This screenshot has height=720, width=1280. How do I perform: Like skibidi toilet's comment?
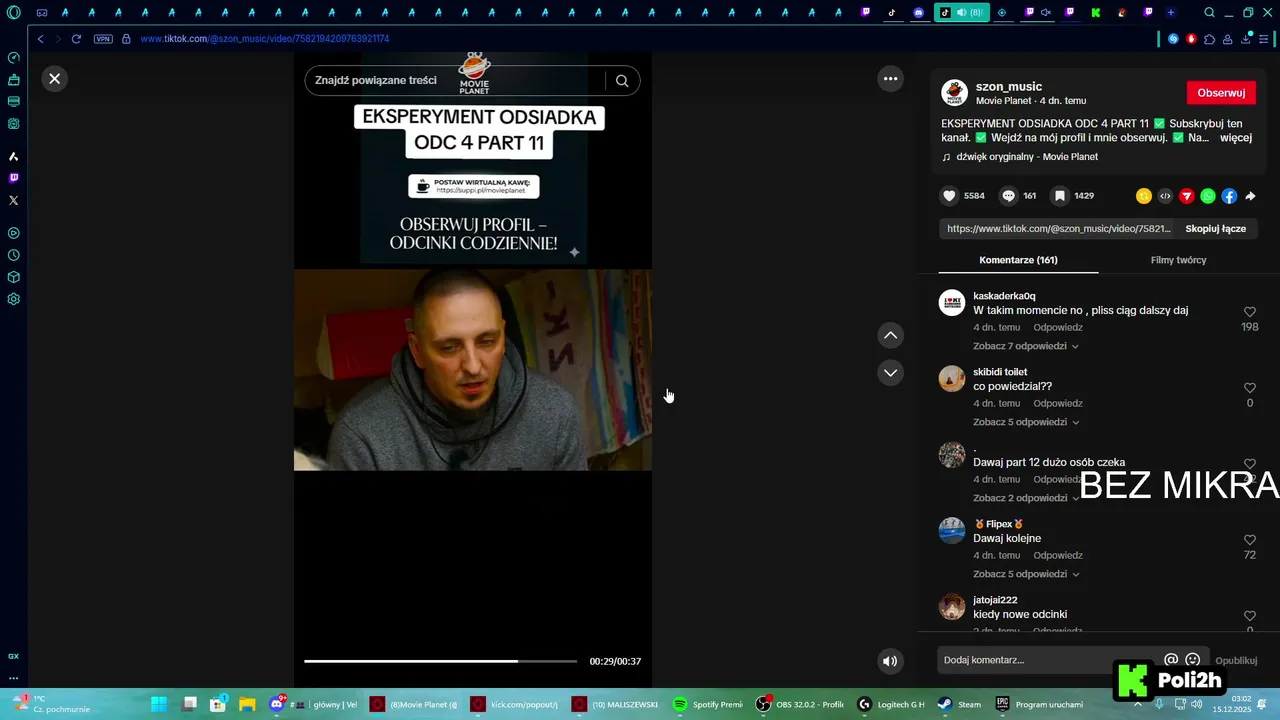point(1250,388)
